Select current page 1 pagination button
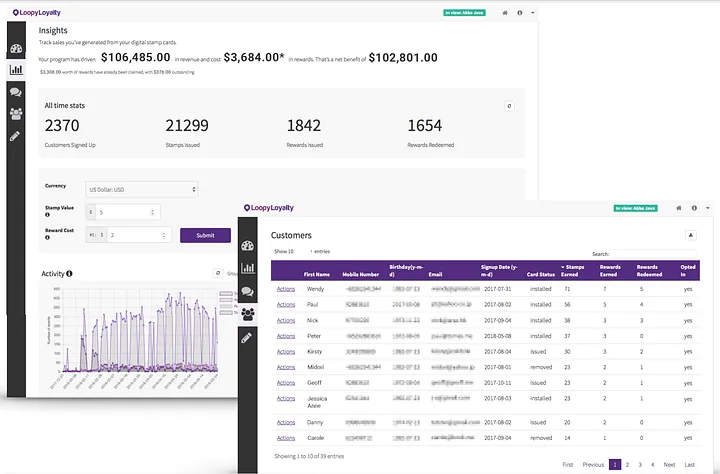This screenshot has height=474, width=720. click(615, 464)
